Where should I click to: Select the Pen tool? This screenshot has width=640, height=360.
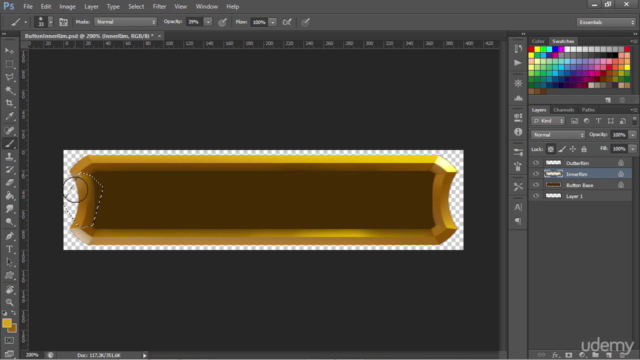pyautogui.click(x=9, y=236)
